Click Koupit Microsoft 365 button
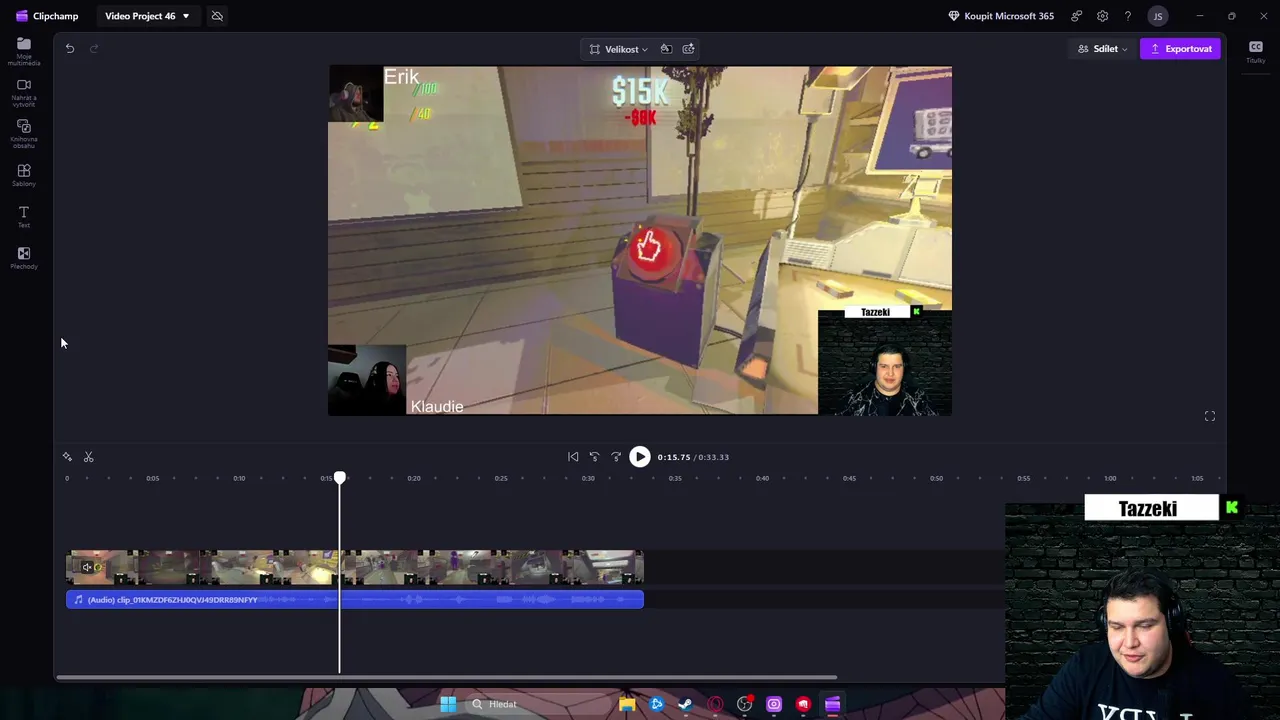The height and width of the screenshot is (720, 1280). [1000, 16]
